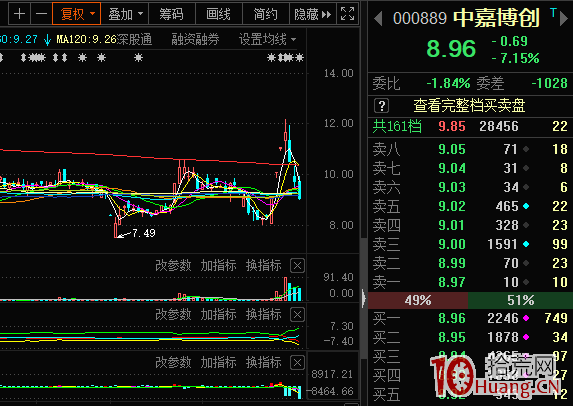Toggle fullscreen chart icon

(x=348, y=14)
